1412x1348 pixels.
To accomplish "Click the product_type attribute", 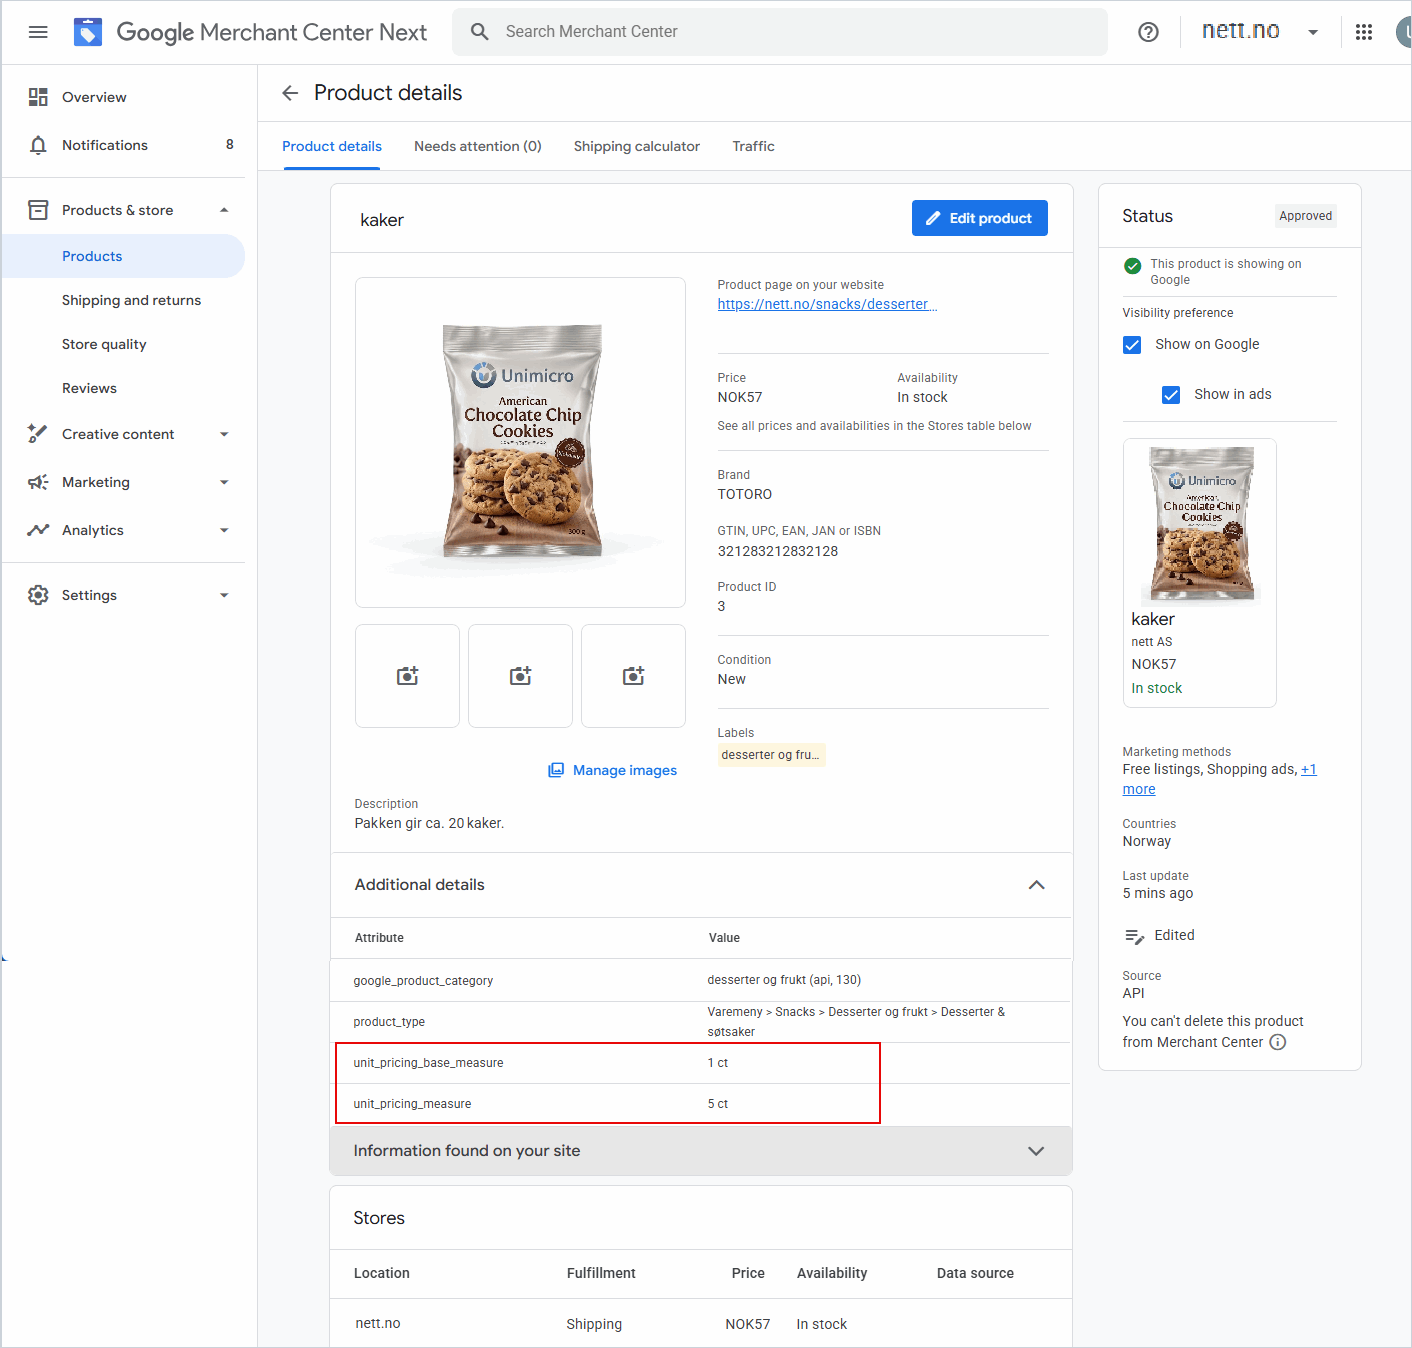I will pos(389,1022).
